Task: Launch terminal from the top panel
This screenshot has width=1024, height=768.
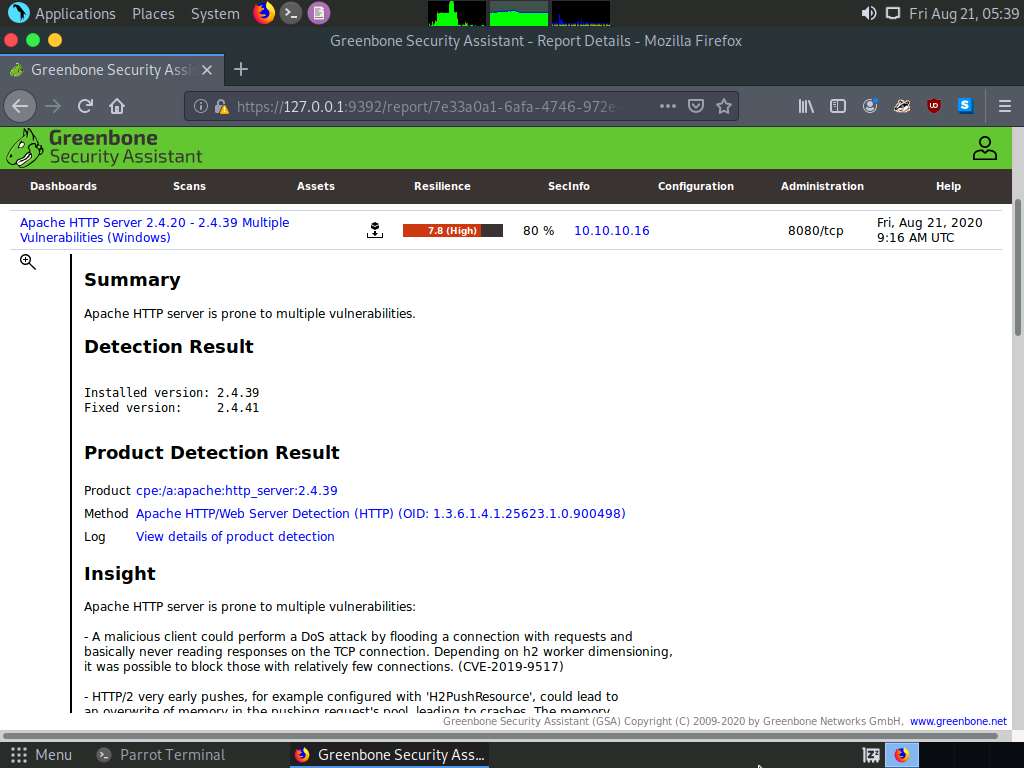Action: click(291, 13)
